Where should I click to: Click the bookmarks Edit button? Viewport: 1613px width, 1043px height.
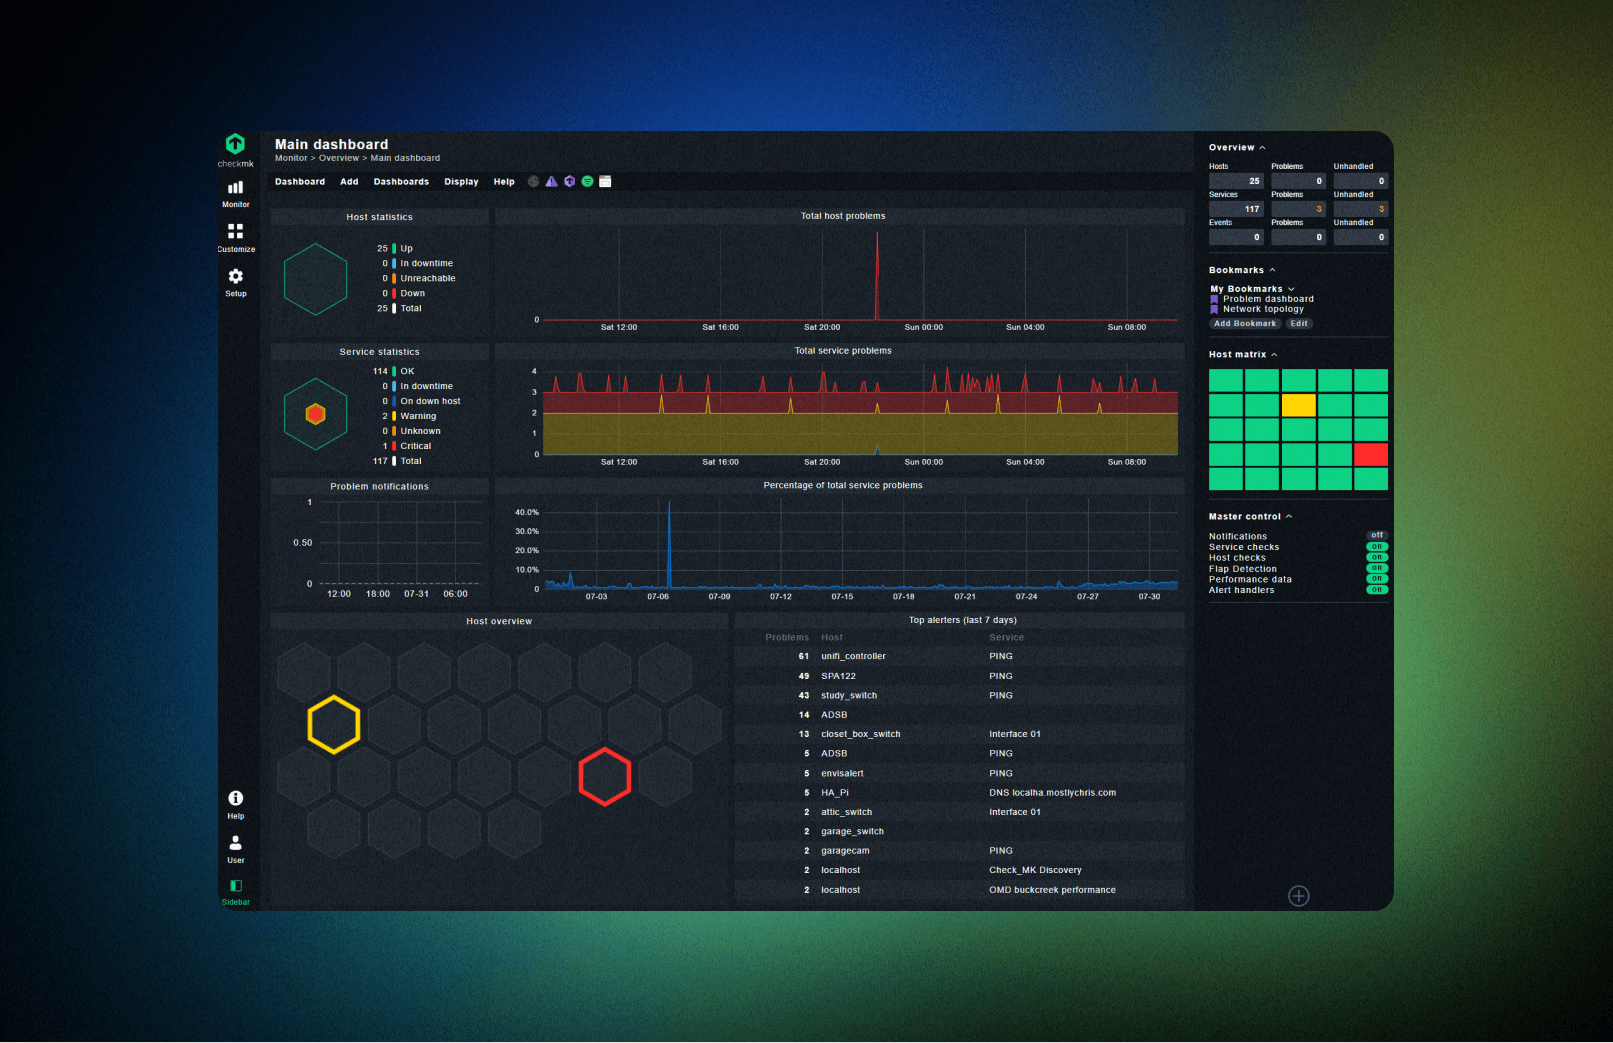coord(1299,324)
